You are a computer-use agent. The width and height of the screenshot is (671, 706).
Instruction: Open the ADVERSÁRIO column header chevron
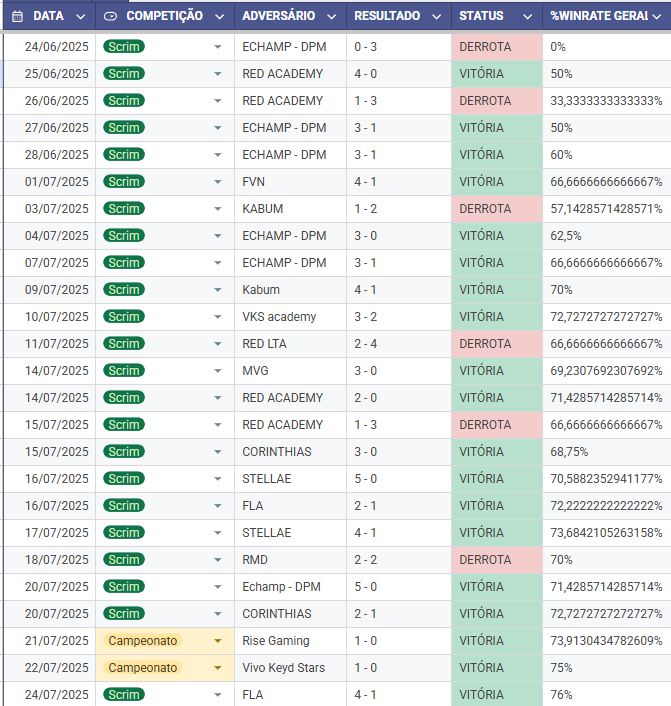pos(331,17)
